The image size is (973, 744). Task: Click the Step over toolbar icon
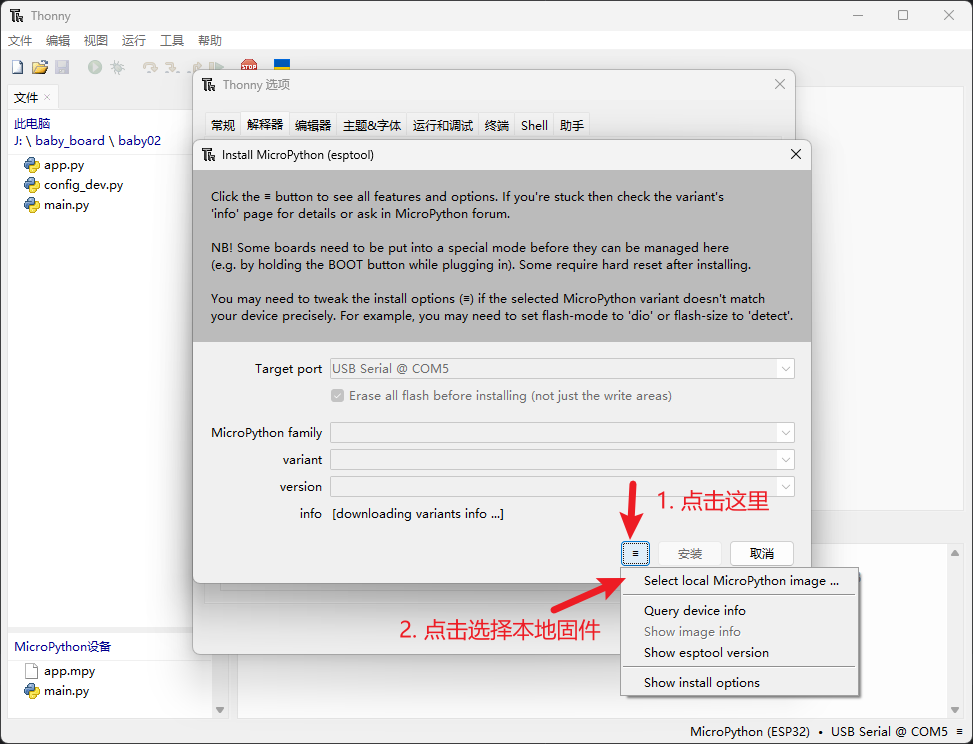pos(150,67)
